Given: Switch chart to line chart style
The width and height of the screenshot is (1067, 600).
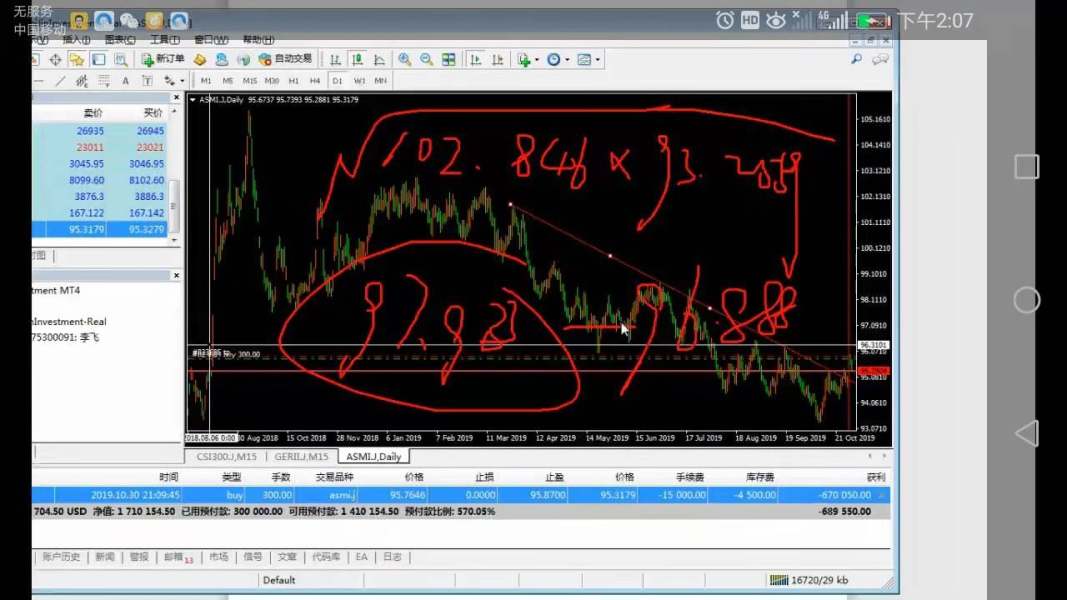Looking at the screenshot, I should [x=379, y=60].
